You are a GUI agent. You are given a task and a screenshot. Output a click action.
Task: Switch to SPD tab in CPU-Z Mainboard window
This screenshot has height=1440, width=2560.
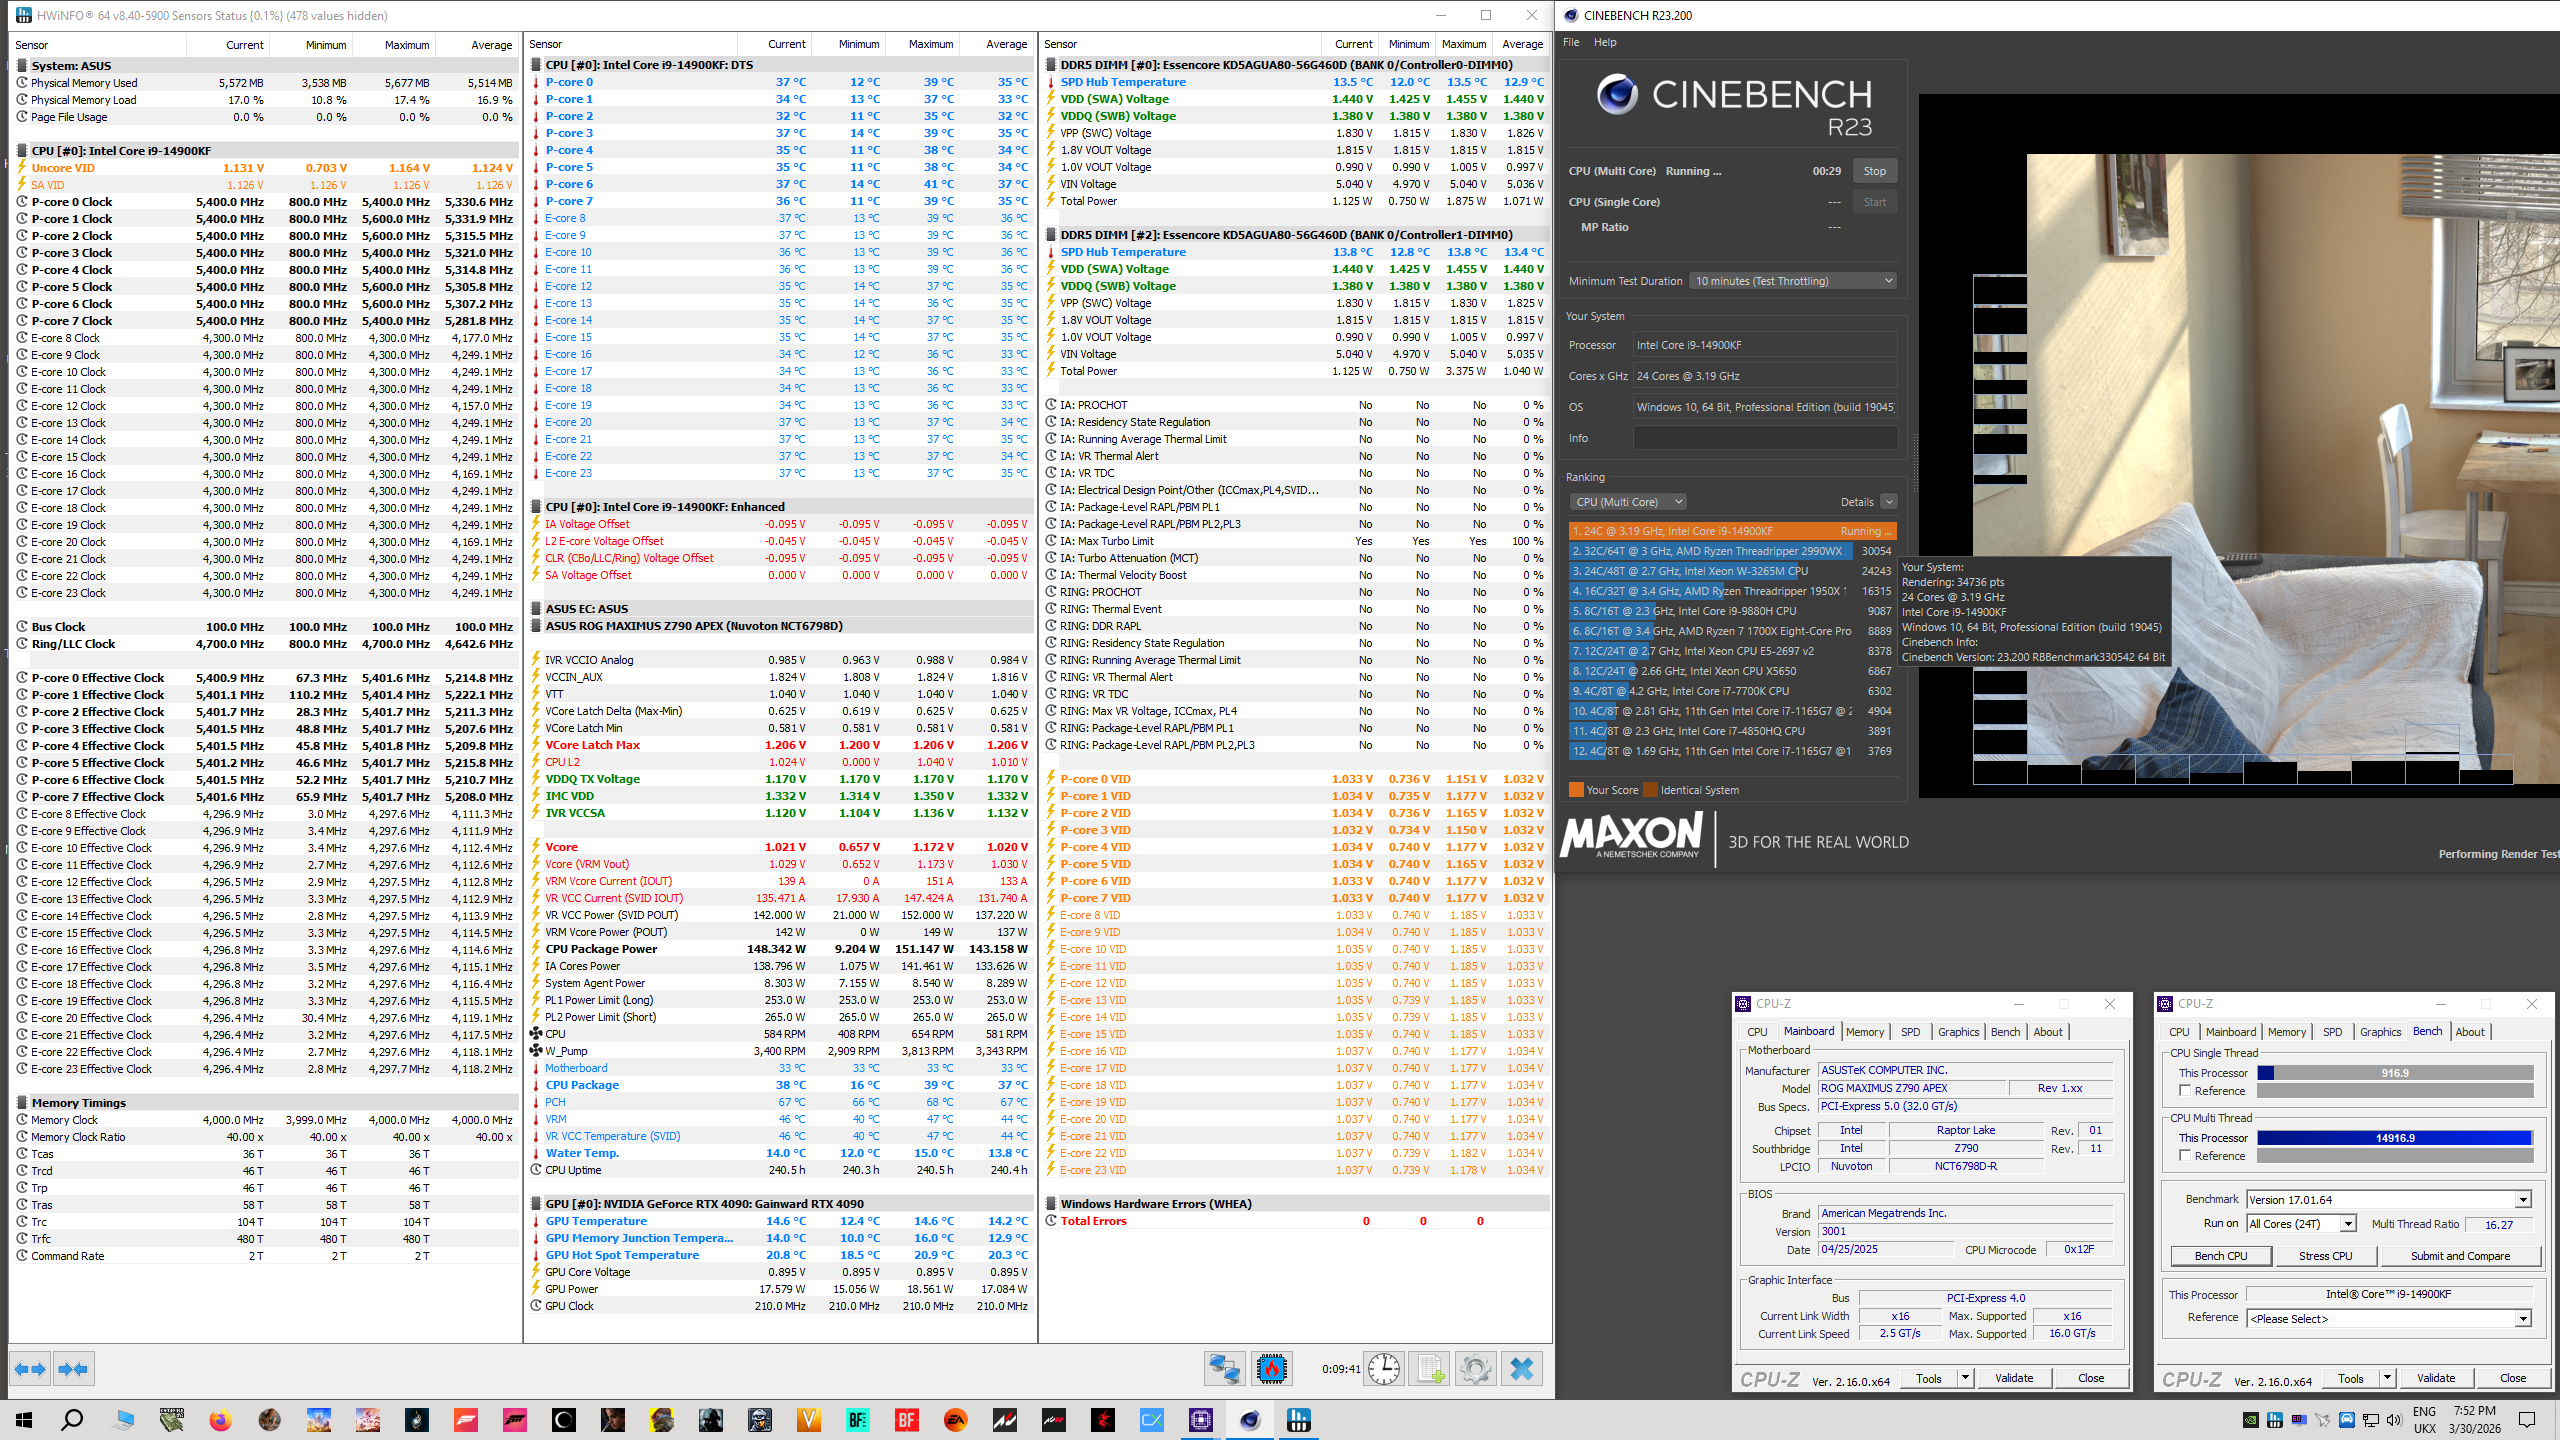click(x=1911, y=1032)
